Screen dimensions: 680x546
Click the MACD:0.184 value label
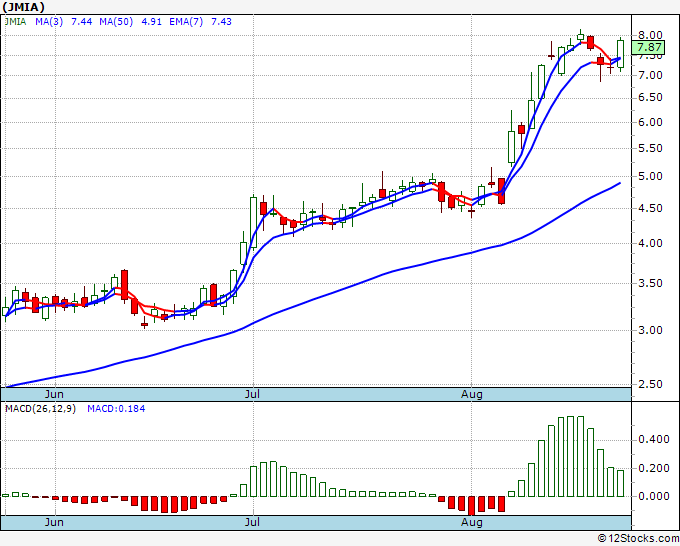(x=116, y=409)
